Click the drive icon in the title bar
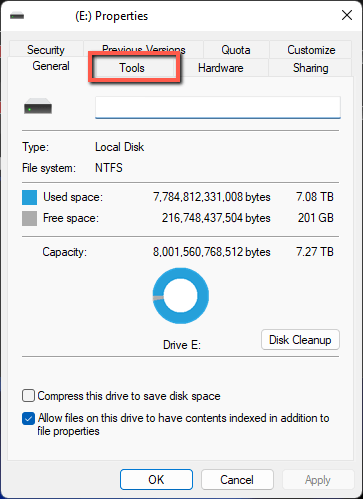This screenshot has width=363, height=499. [x=17, y=16]
